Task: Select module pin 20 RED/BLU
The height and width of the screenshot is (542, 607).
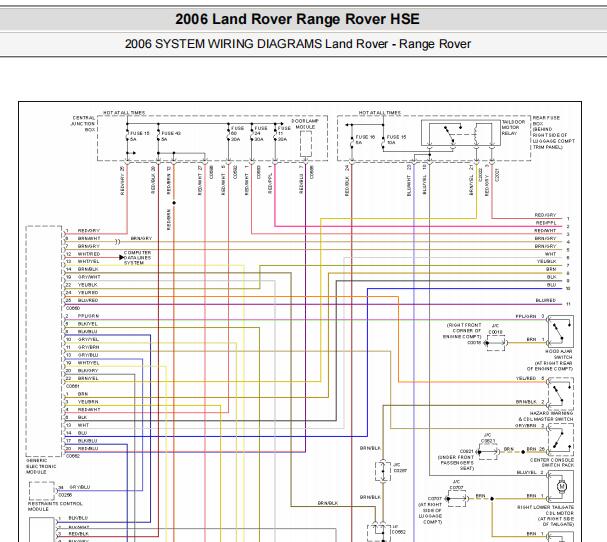Action: (x=82, y=448)
